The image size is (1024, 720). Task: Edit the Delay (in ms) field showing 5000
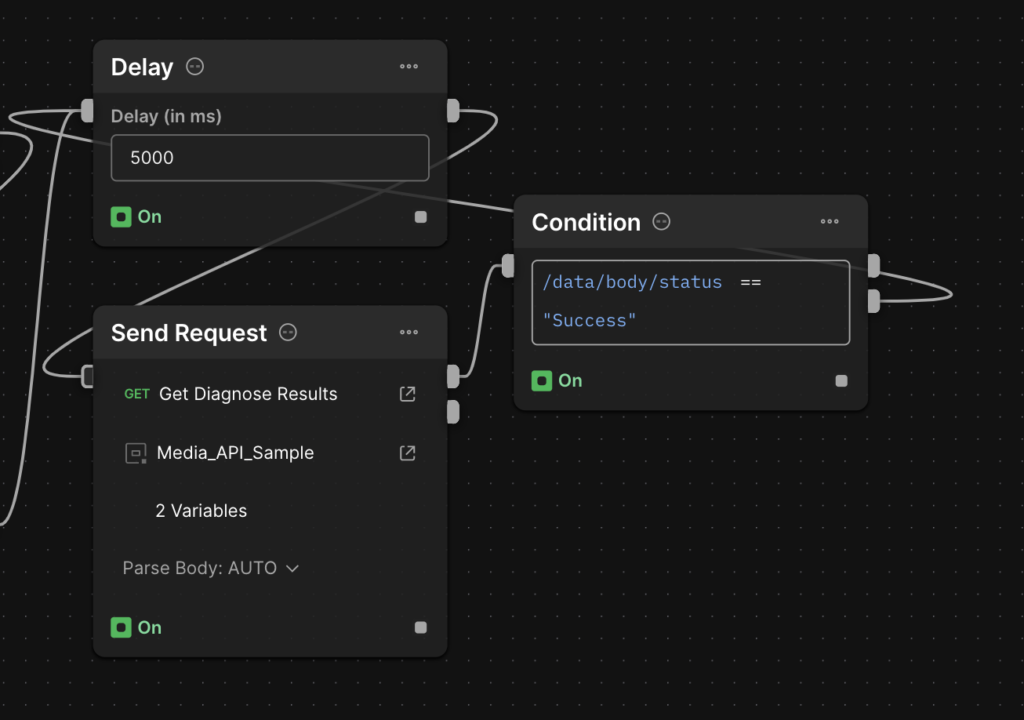coord(270,157)
